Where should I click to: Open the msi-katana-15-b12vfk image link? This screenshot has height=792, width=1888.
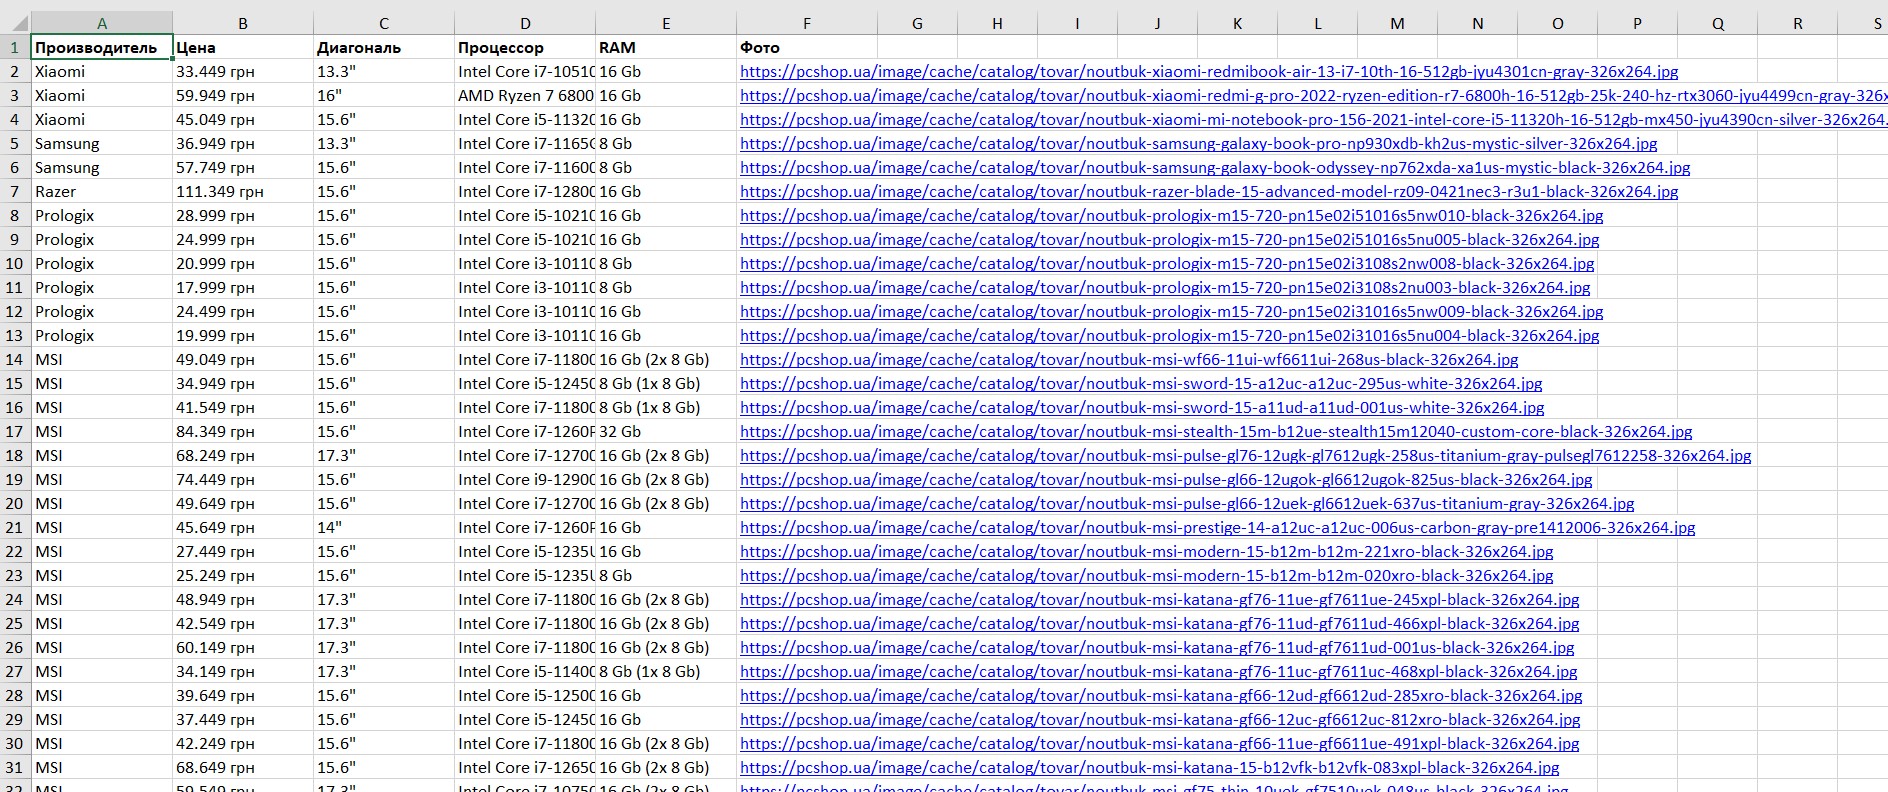pos(1150,768)
